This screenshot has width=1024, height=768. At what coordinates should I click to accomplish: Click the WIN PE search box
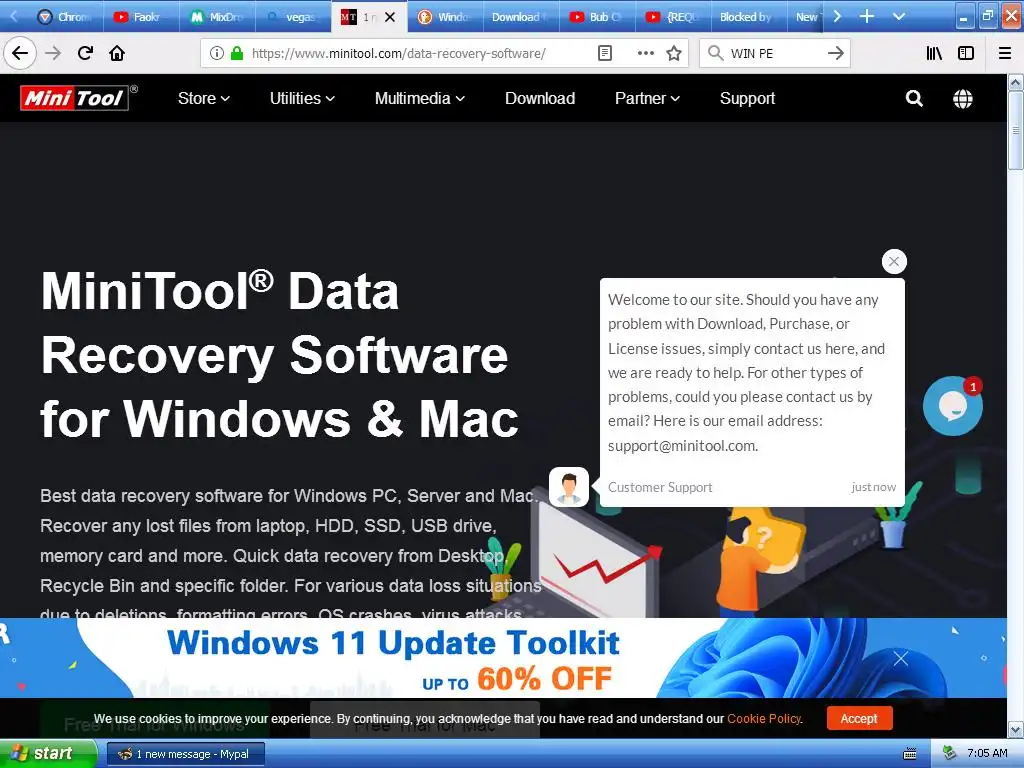pyautogui.click(x=774, y=53)
